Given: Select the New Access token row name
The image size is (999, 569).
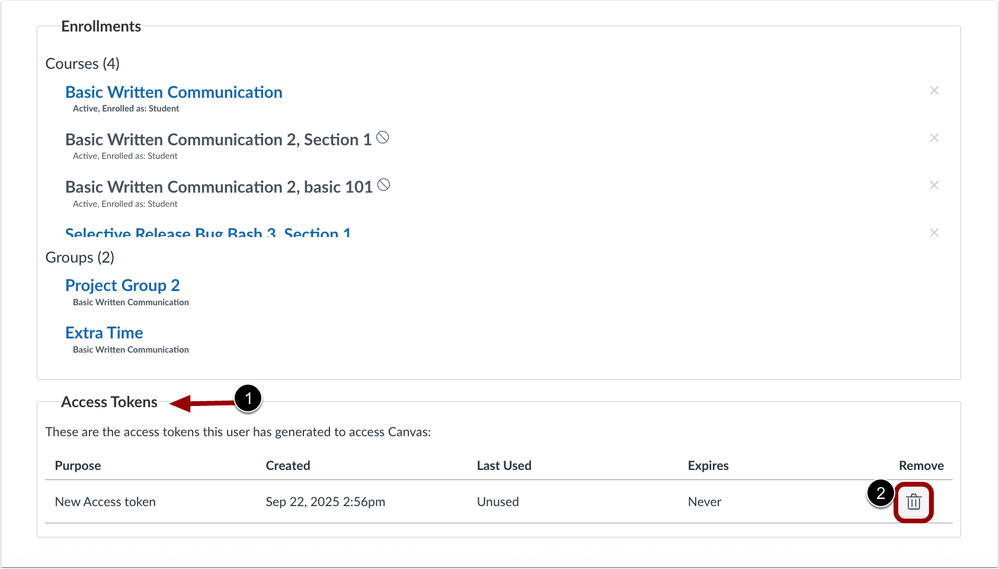Looking at the screenshot, I should [105, 502].
